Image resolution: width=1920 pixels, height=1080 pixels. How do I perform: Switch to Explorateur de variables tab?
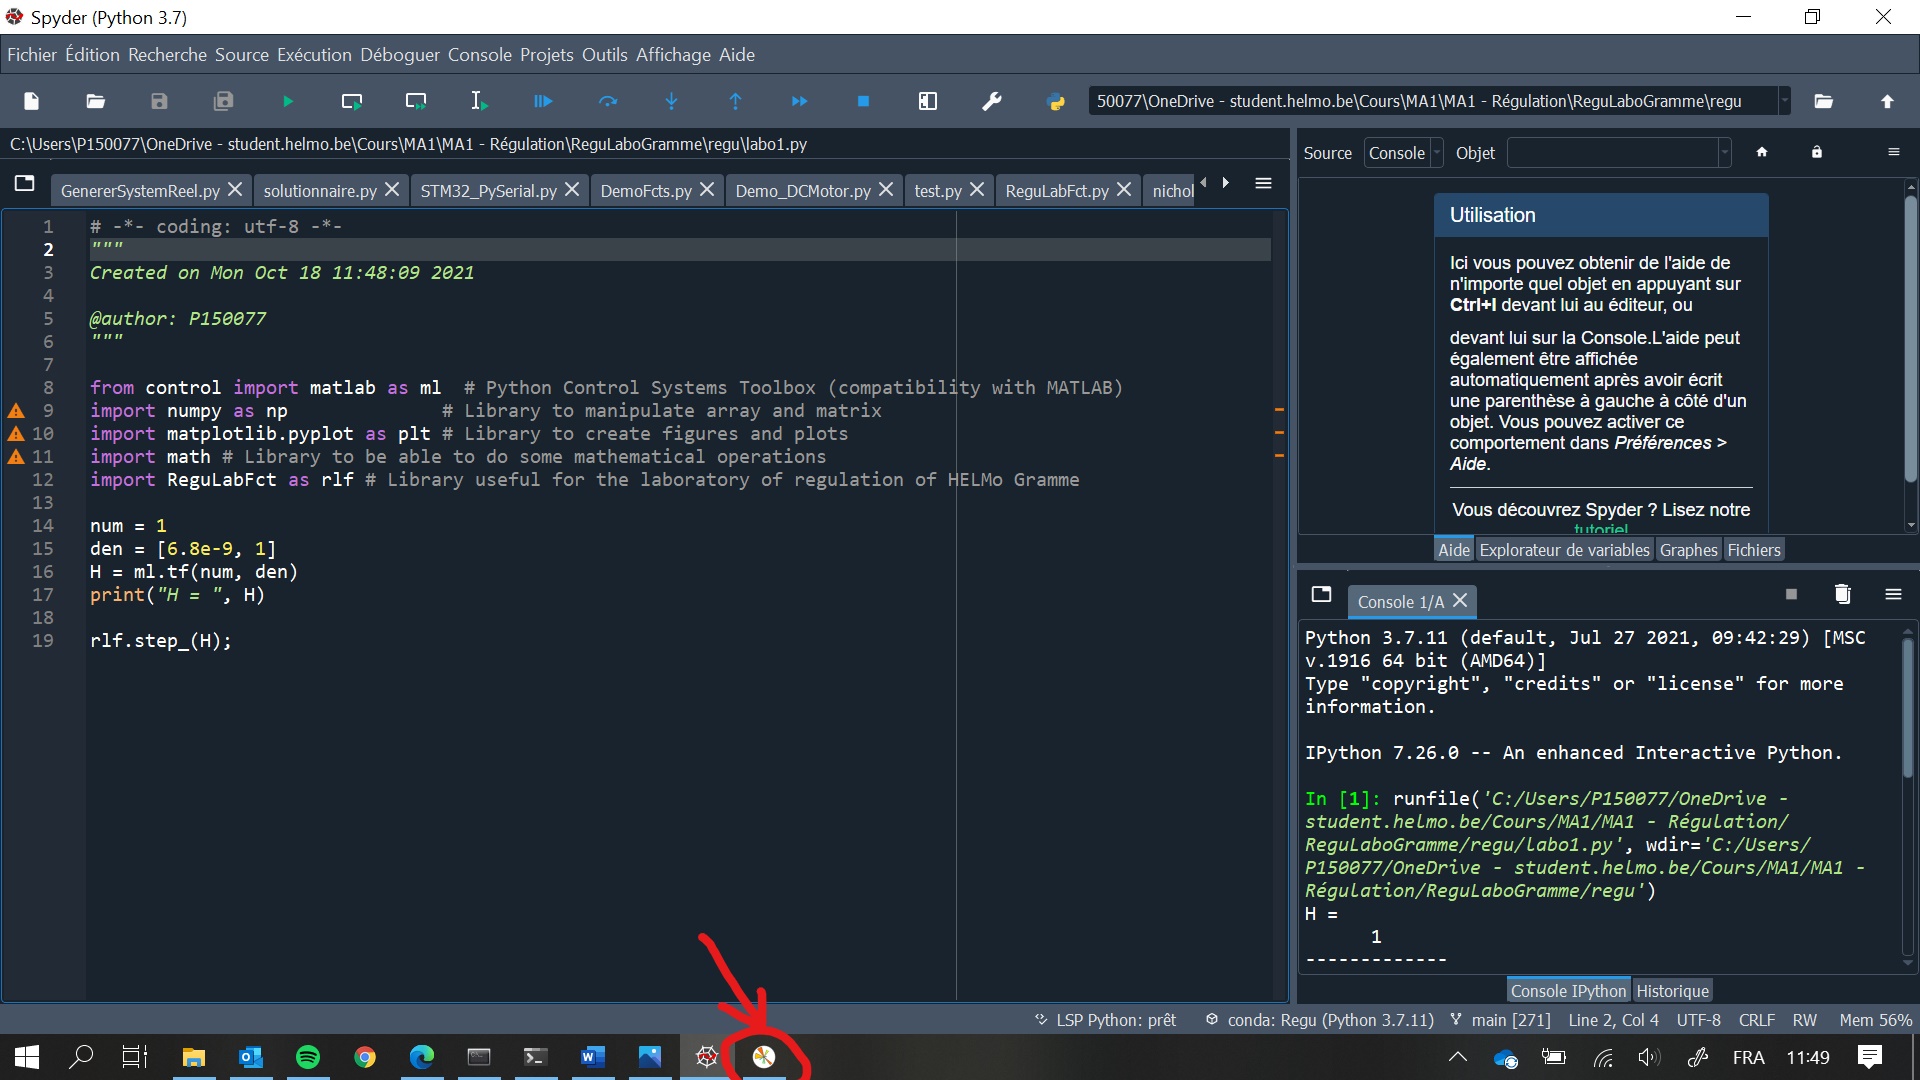(x=1564, y=550)
